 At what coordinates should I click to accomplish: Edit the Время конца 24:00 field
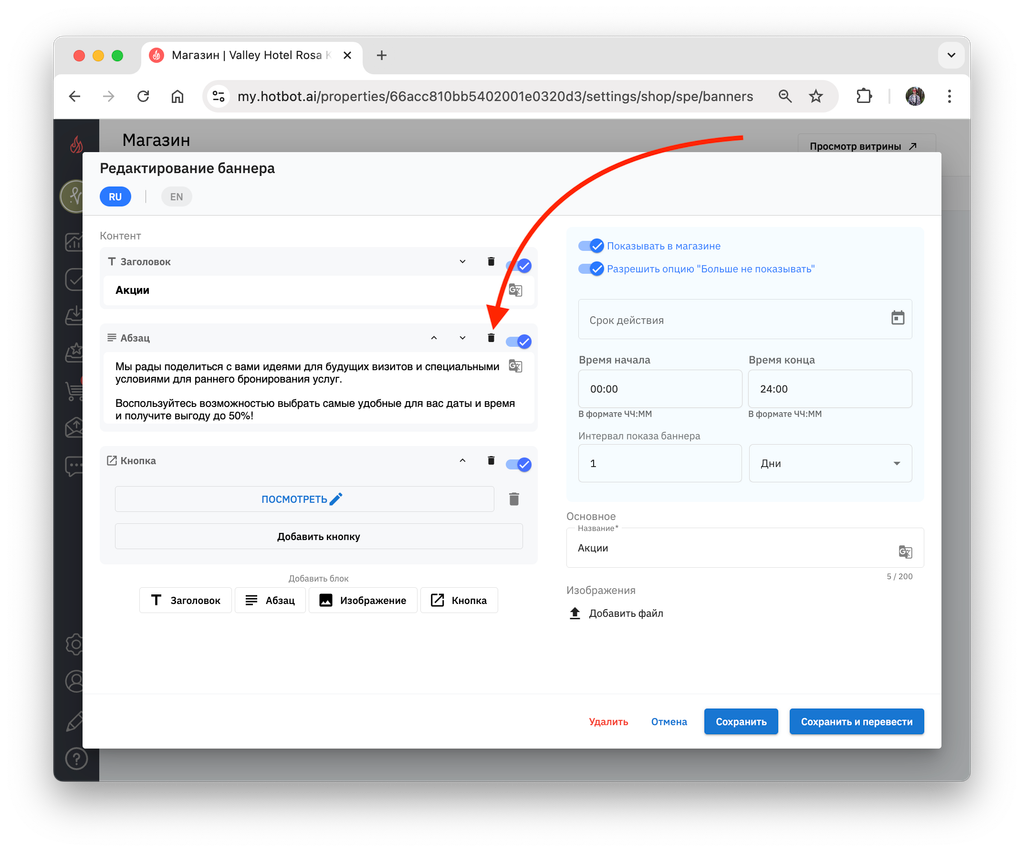pyautogui.click(x=829, y=389)
